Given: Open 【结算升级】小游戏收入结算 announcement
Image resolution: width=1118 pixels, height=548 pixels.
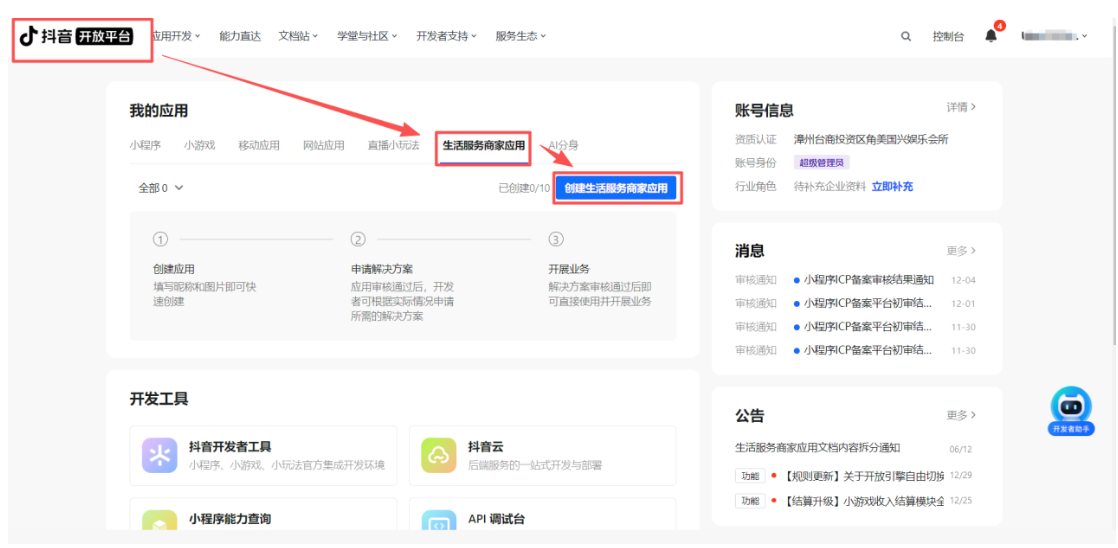Looking at the screenshot, I should [864, 500].
